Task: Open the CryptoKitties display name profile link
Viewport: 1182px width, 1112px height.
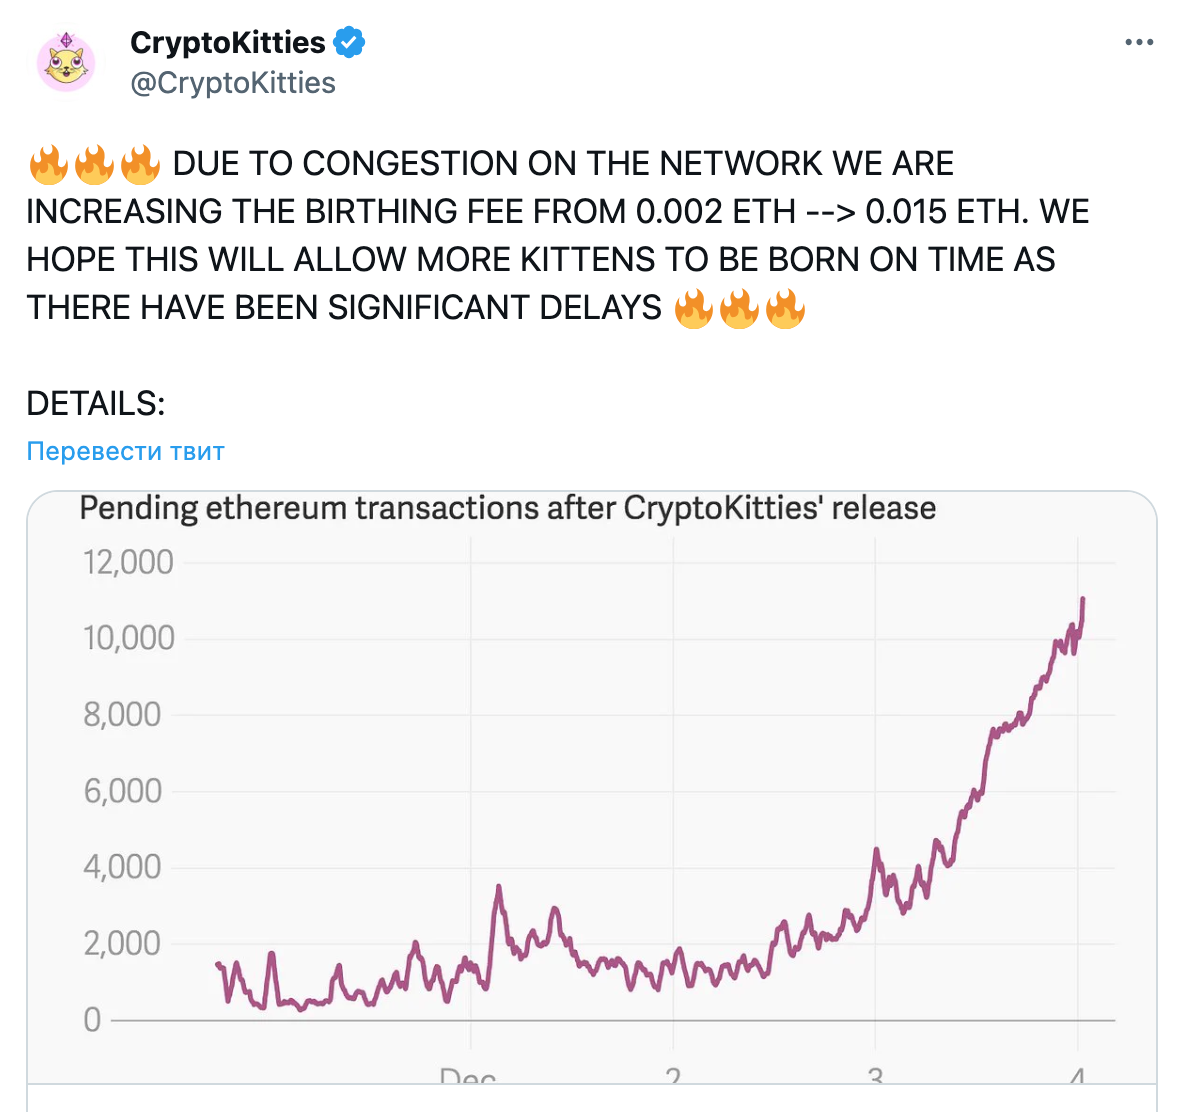Action: [228, 43]
